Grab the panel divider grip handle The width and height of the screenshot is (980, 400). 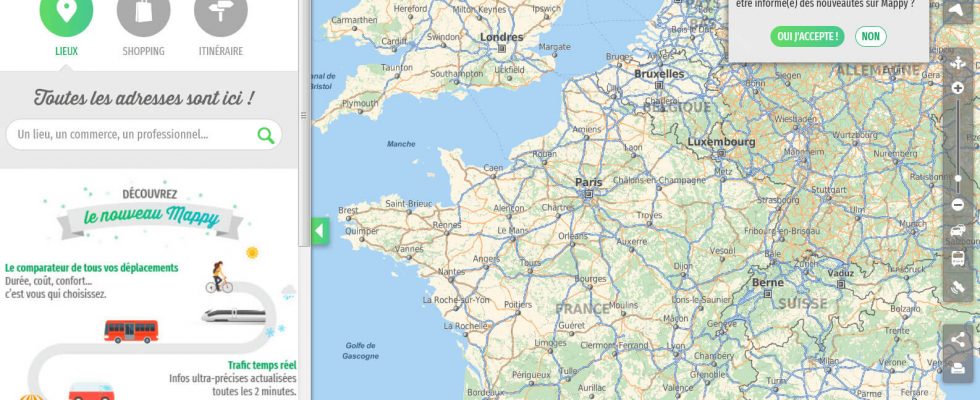pyautogui.click(x=304, y=116)
